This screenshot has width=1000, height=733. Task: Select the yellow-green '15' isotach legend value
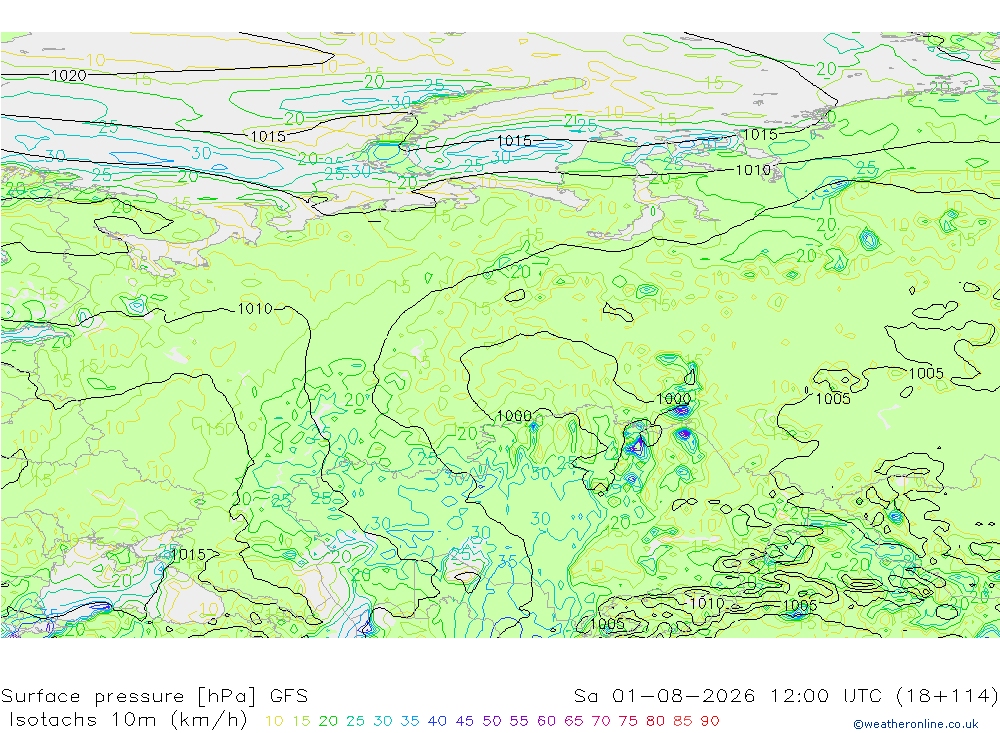301,721
